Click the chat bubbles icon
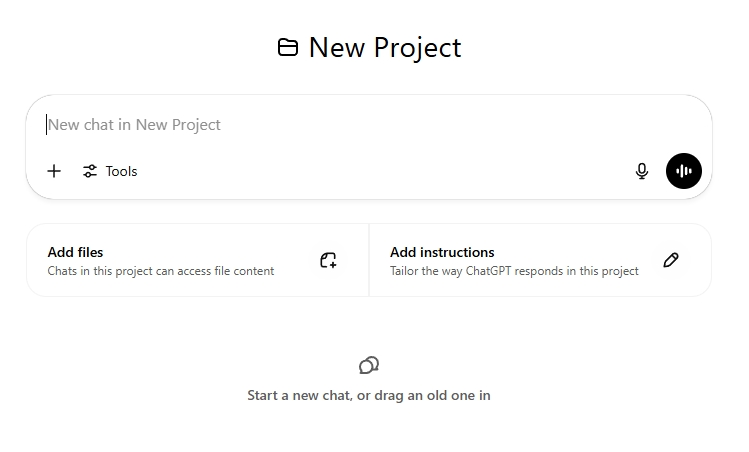The width and height of the screenshot is (749, 452). [369, 365]
